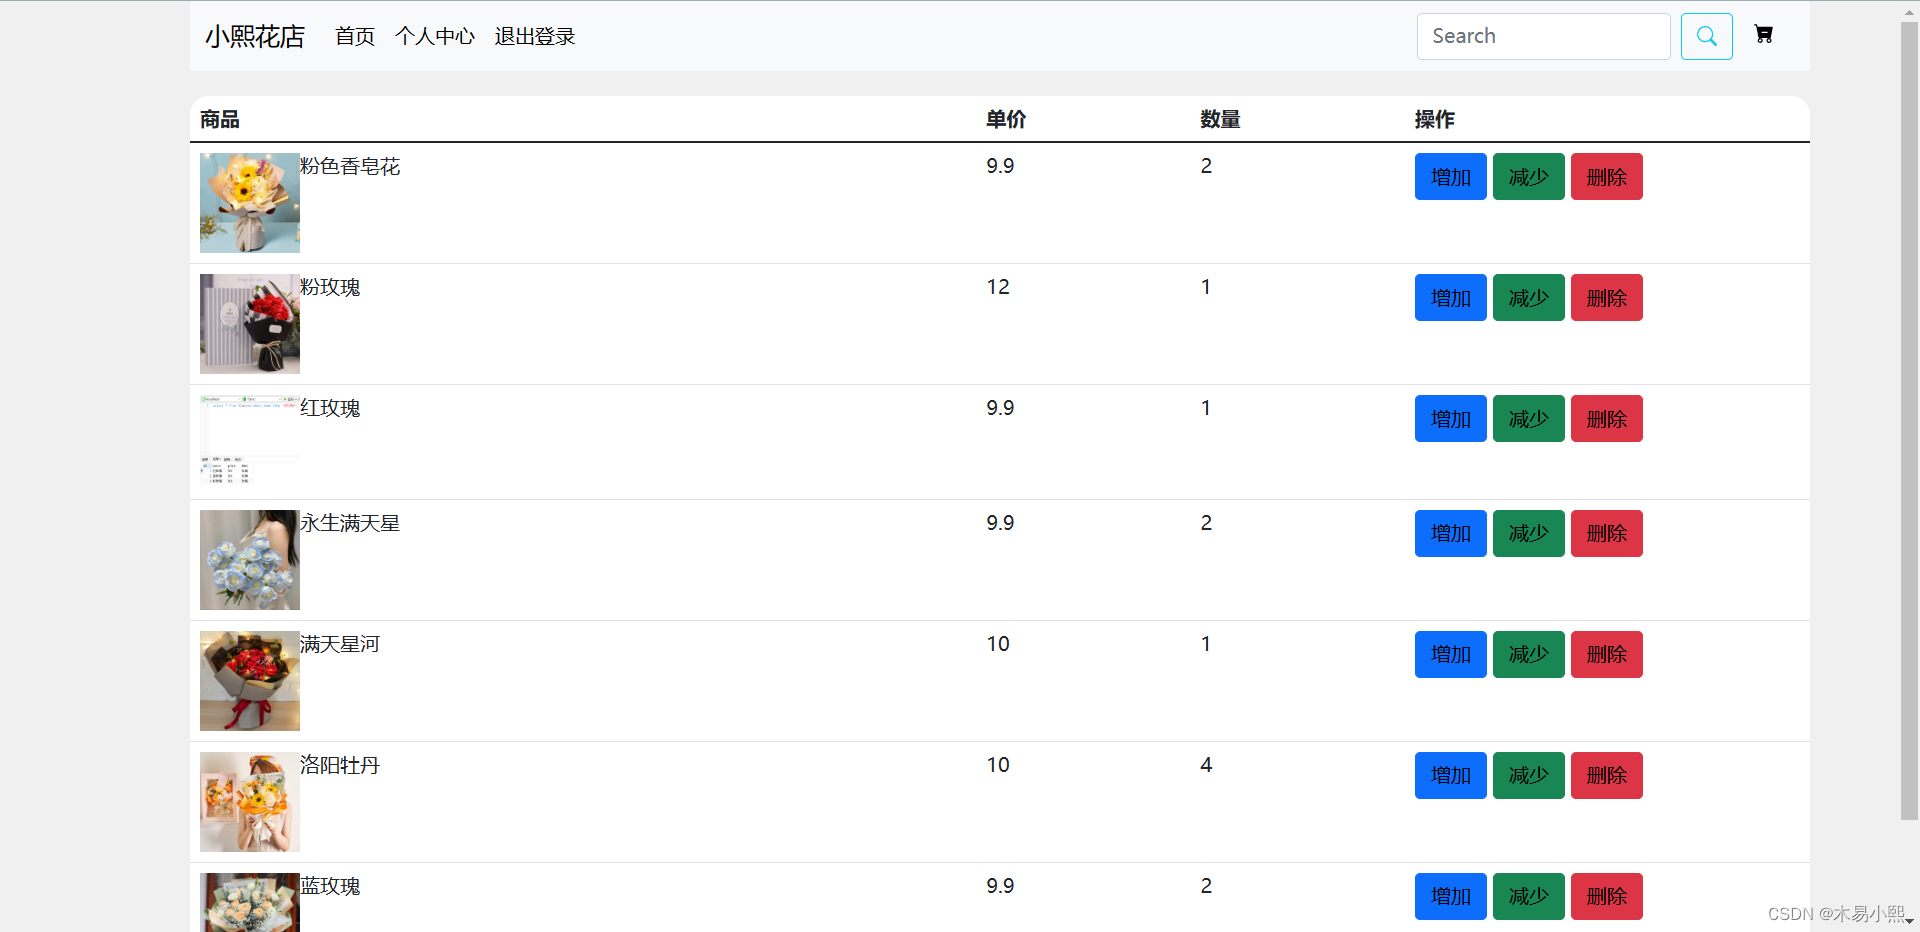Click the 满天星河 product name
Viewport: 1920px width, 932px height.
point(340,644)
